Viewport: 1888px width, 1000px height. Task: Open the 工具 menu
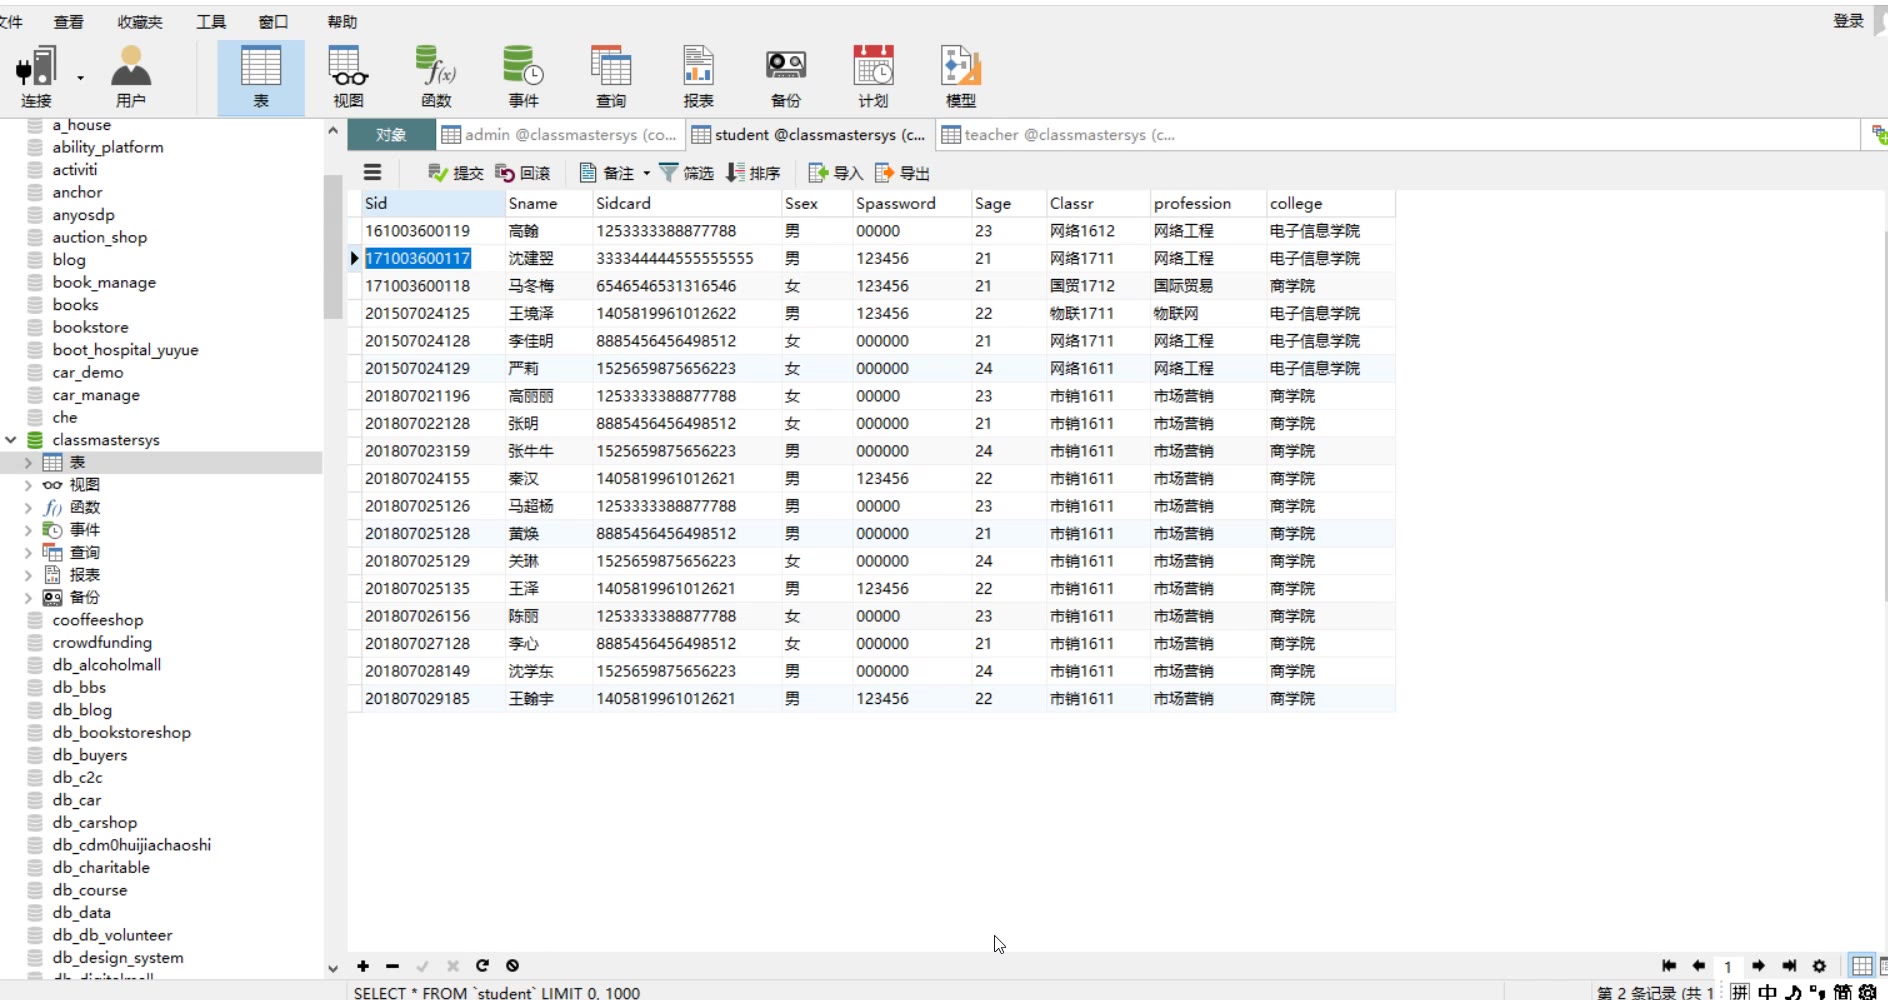pyautogui.click(x=210, y=22)
